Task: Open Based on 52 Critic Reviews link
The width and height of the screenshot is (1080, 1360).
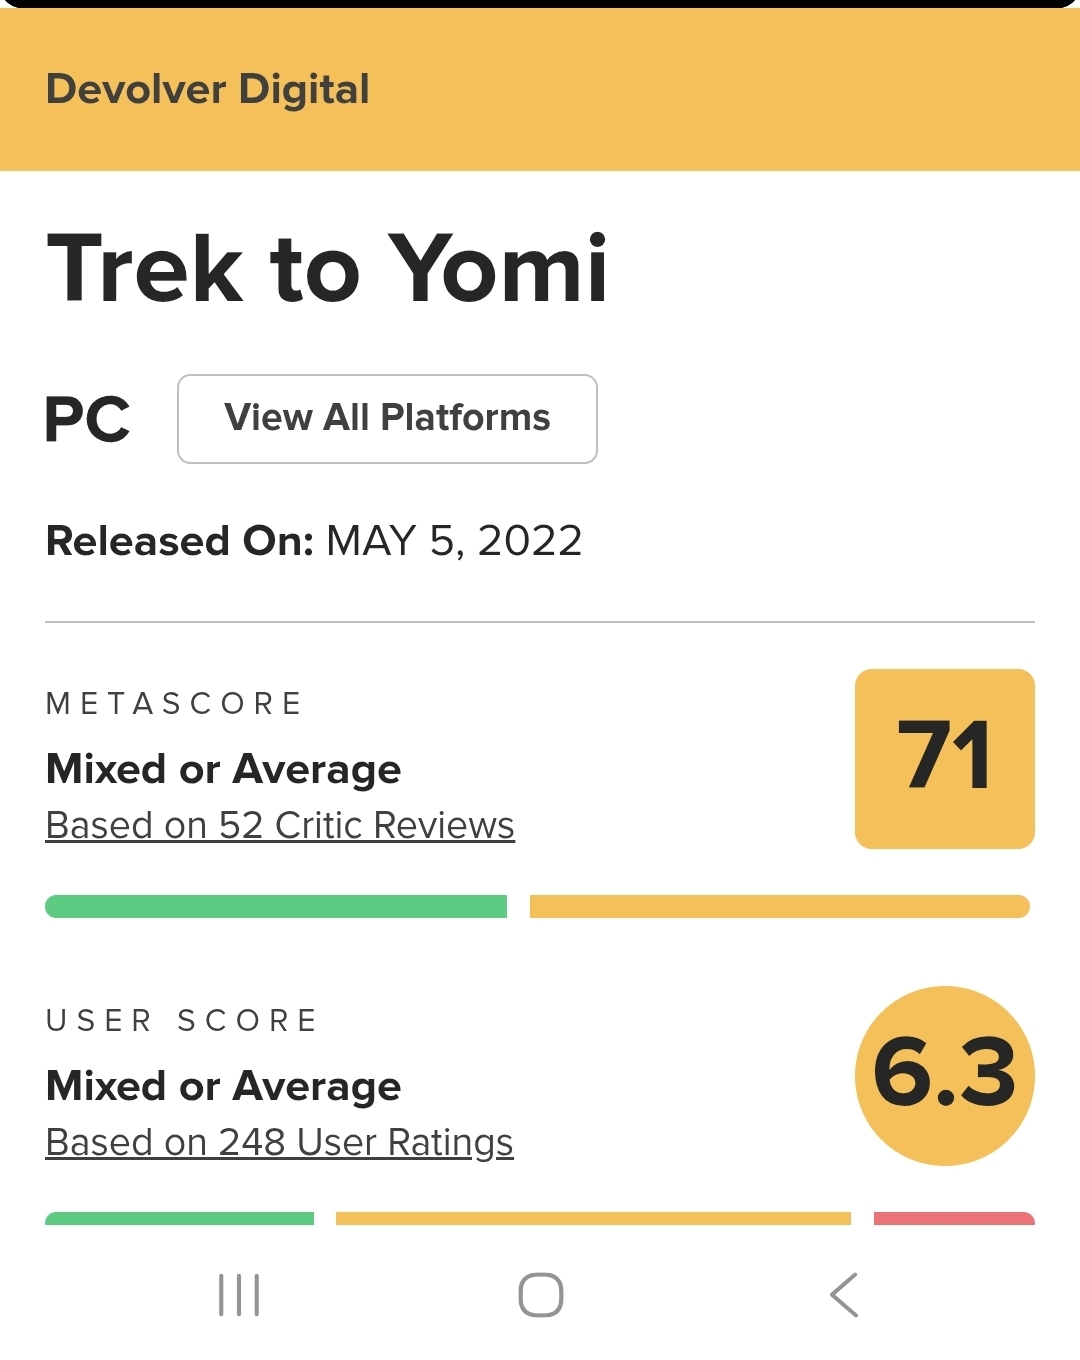Action: [x=280, y=826]
